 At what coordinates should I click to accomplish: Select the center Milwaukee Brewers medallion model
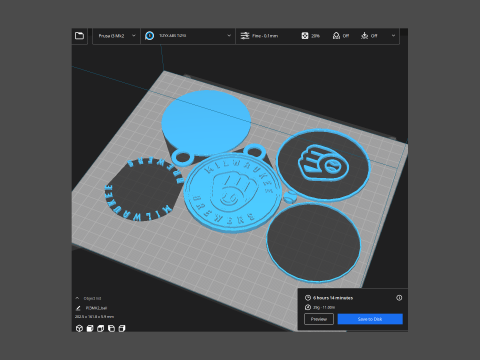pyautogui.click(x=232, y=194)
